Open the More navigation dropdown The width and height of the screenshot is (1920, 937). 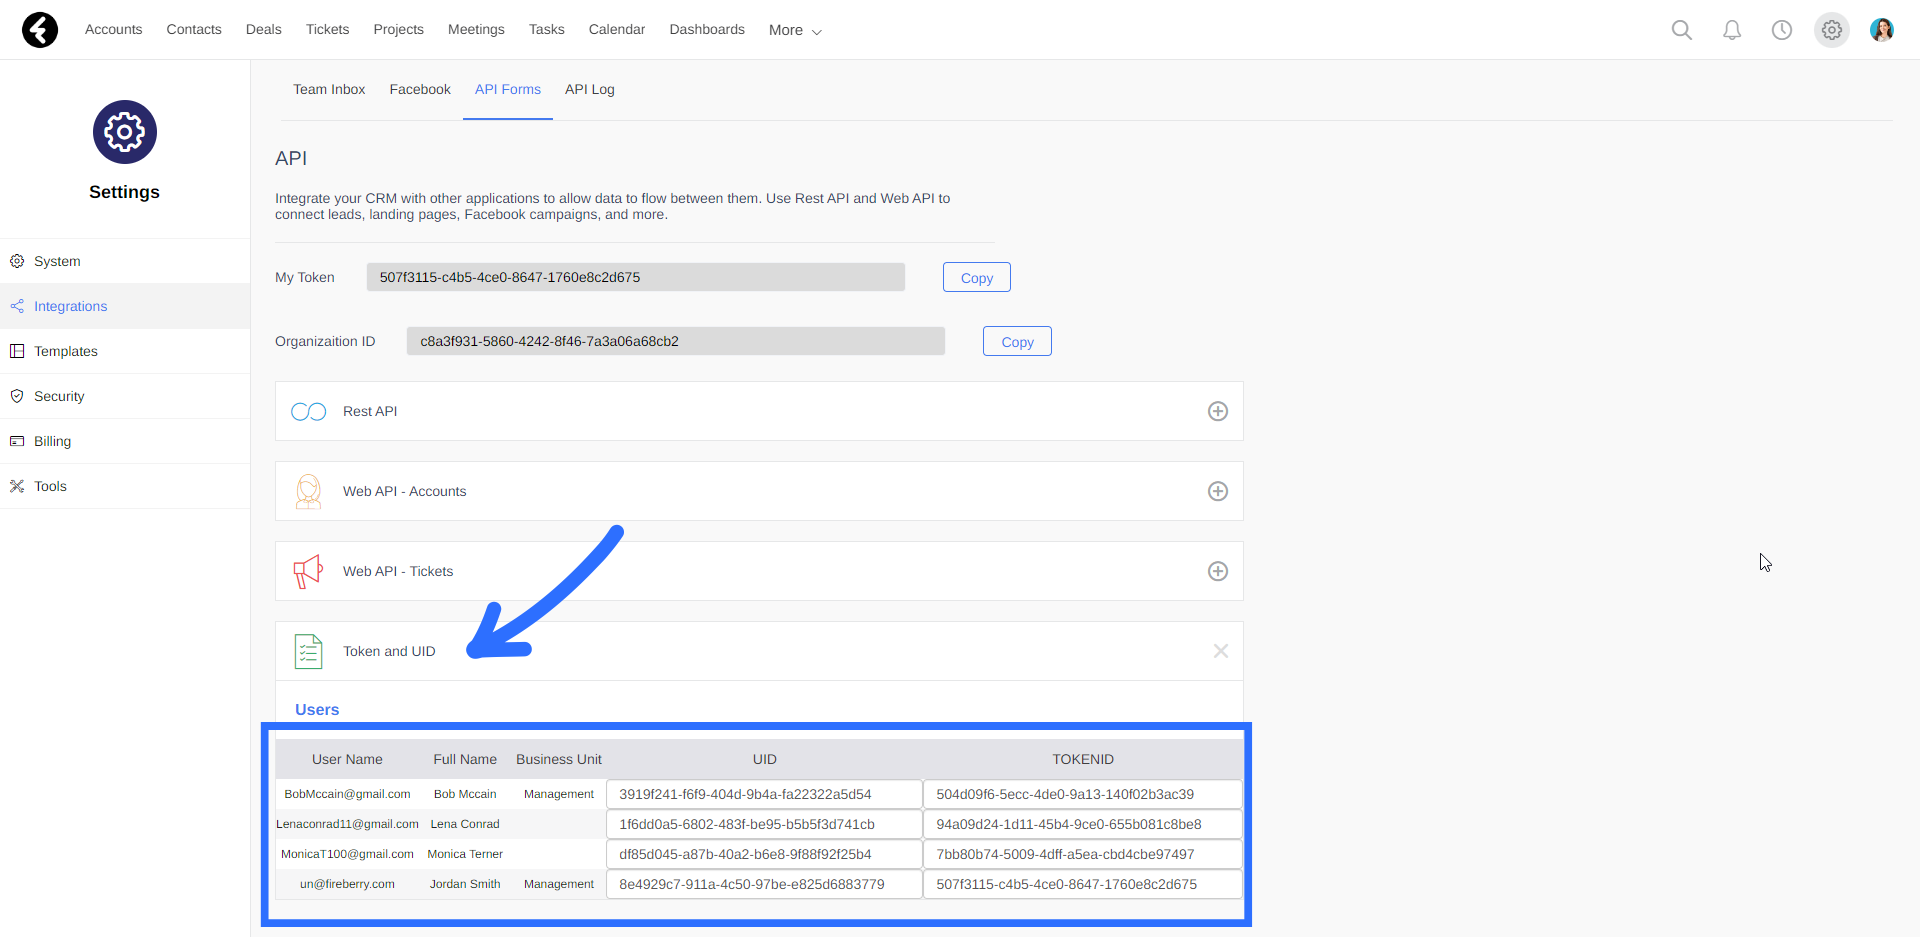click(x=794, y=30)
